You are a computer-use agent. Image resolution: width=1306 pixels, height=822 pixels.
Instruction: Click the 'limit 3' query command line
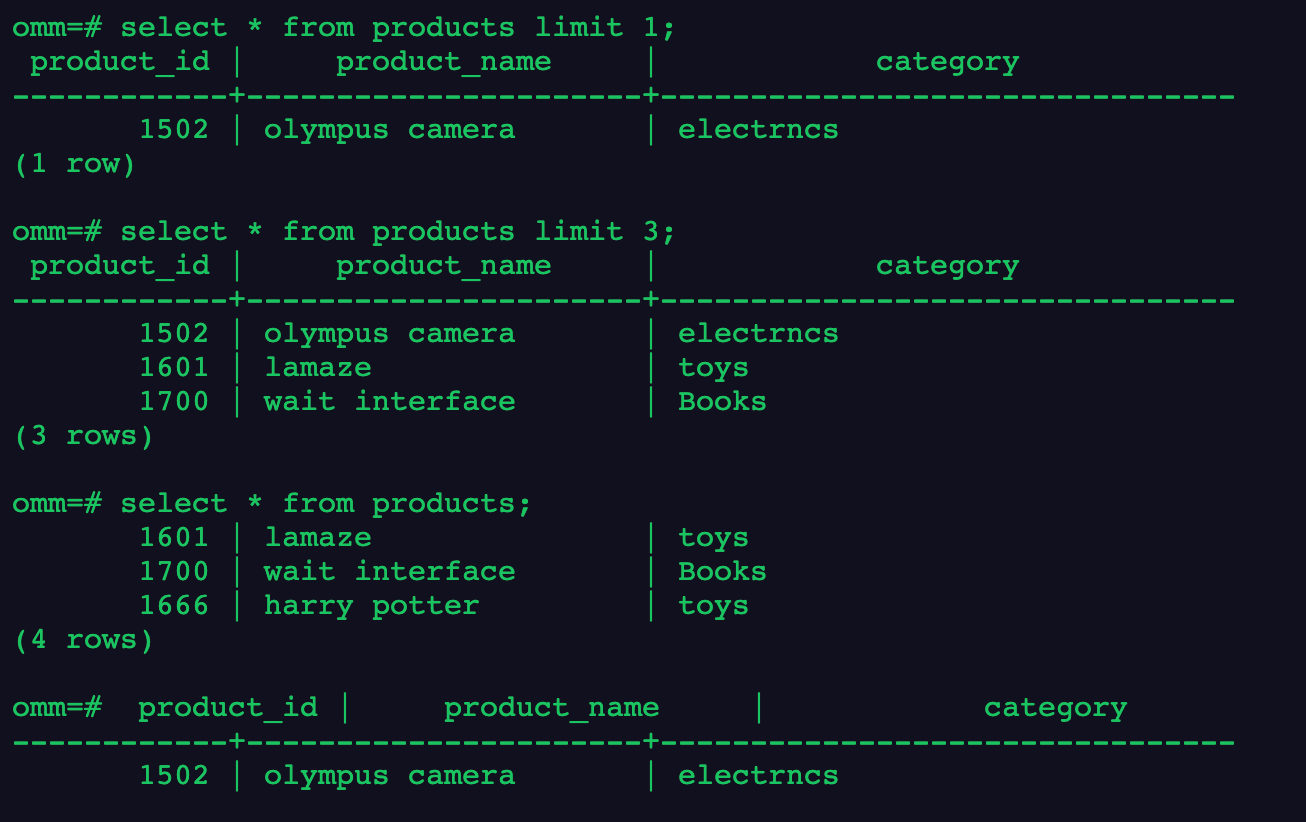pos(344,232)
